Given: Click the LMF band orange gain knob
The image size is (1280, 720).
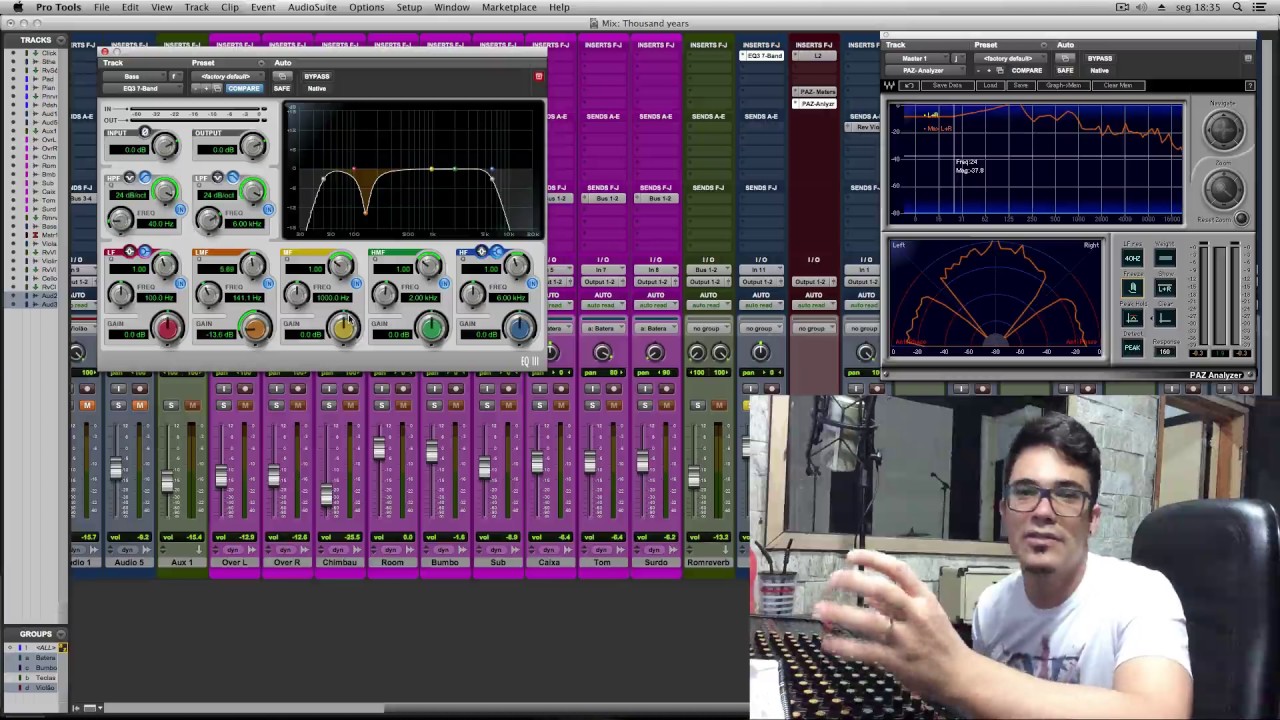Looking at the screenshot, I should pyautogui.click(x=255, y=328).
